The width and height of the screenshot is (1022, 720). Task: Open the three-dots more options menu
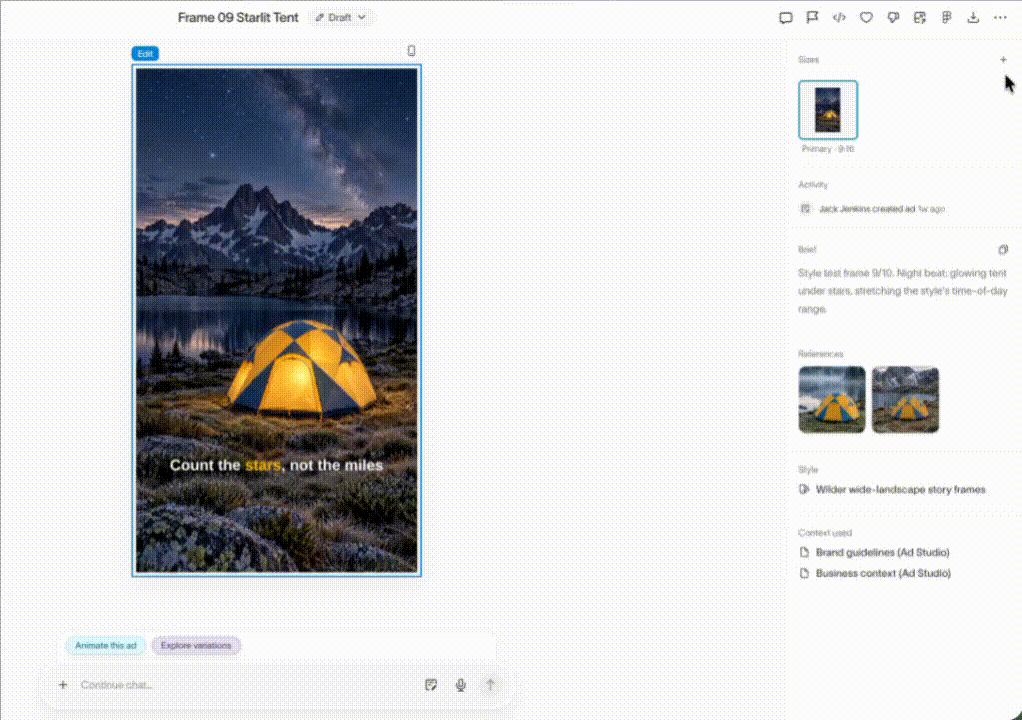coord(1000,18)
